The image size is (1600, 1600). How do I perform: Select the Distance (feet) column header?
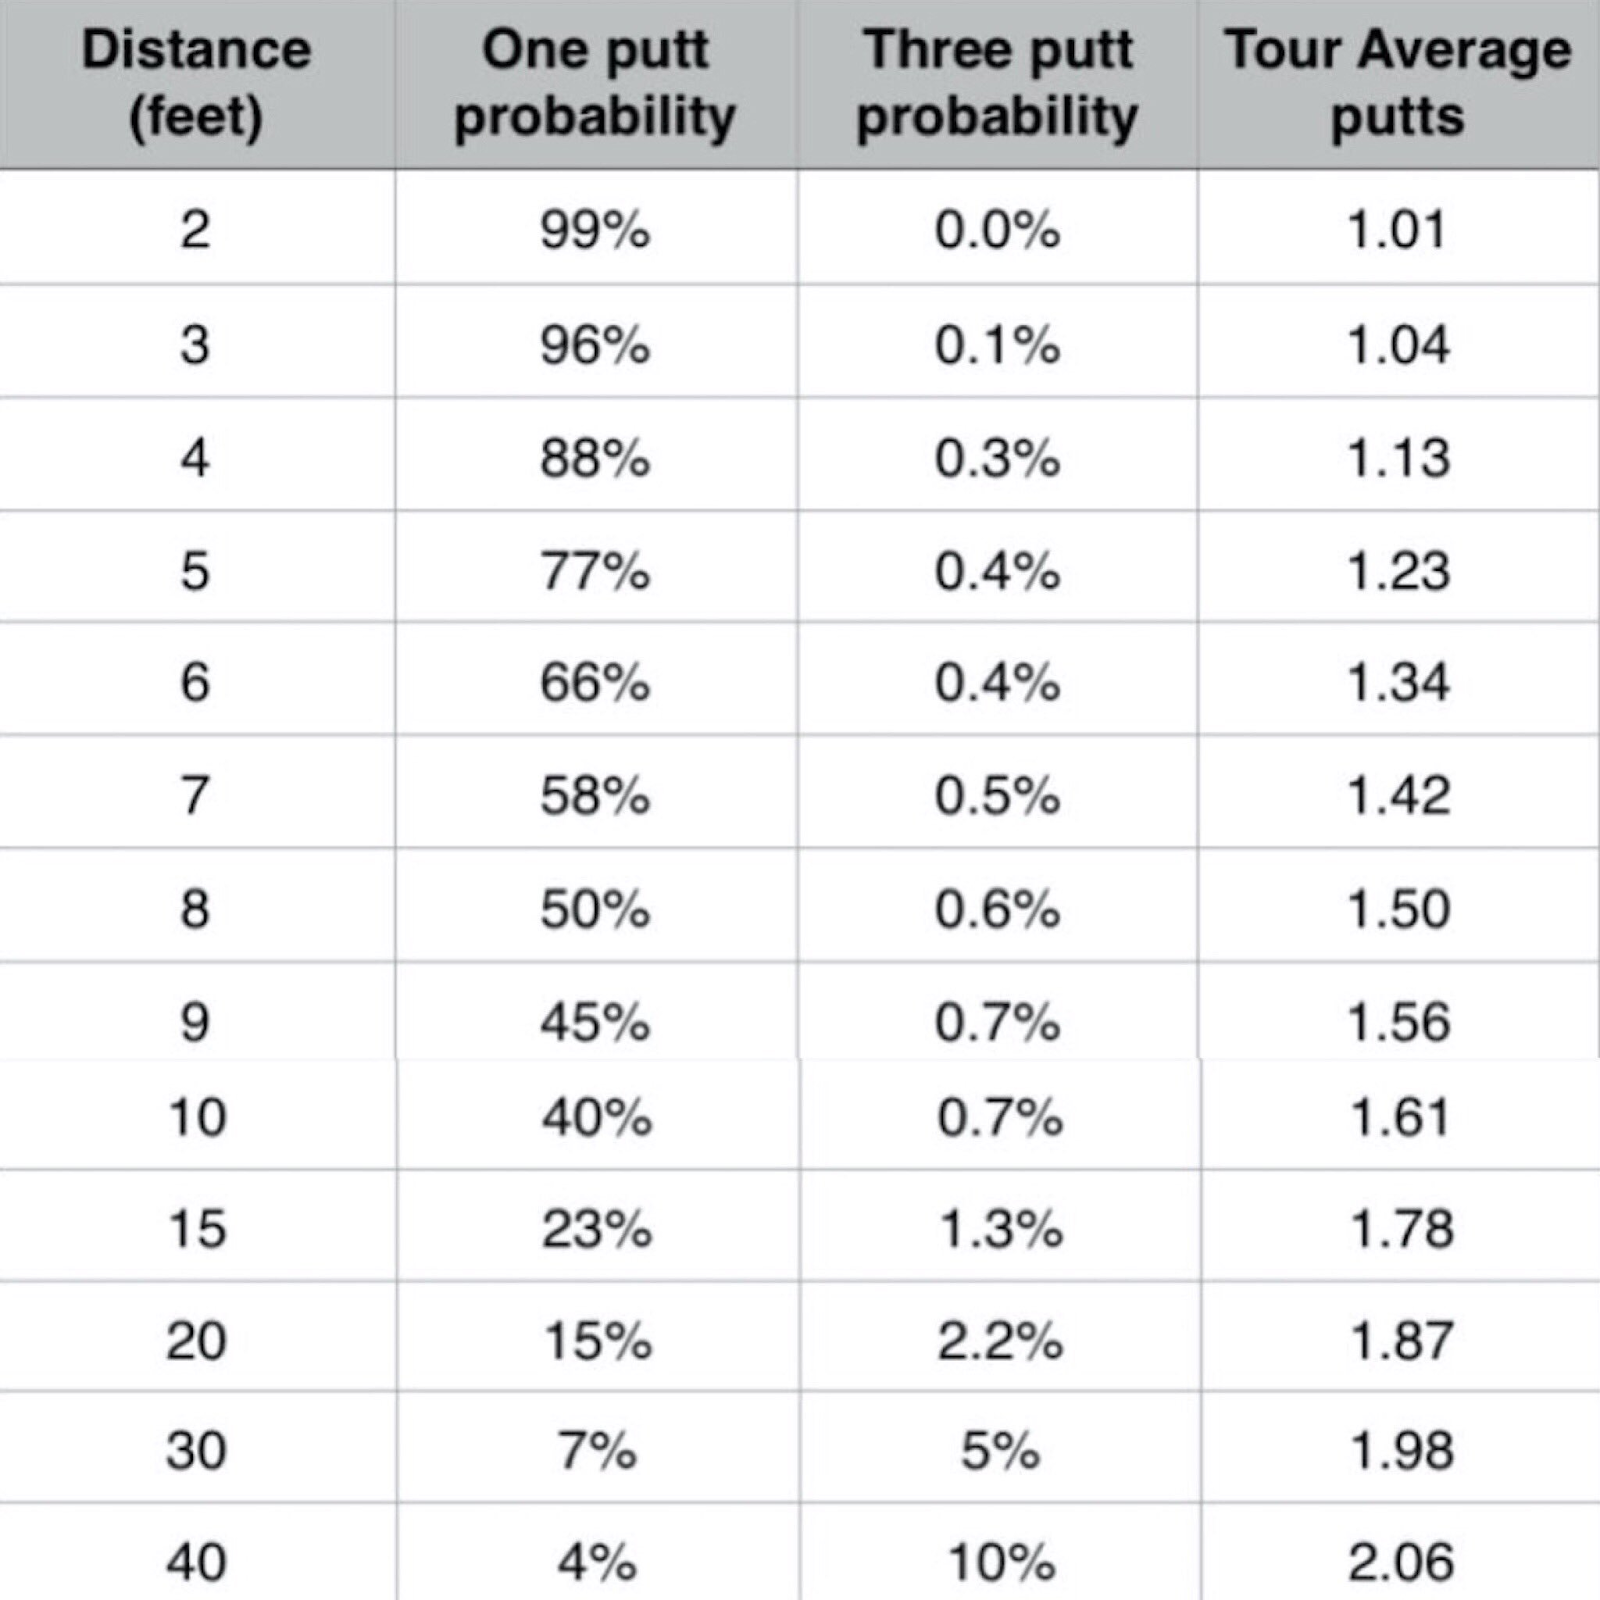pos(197,83)
